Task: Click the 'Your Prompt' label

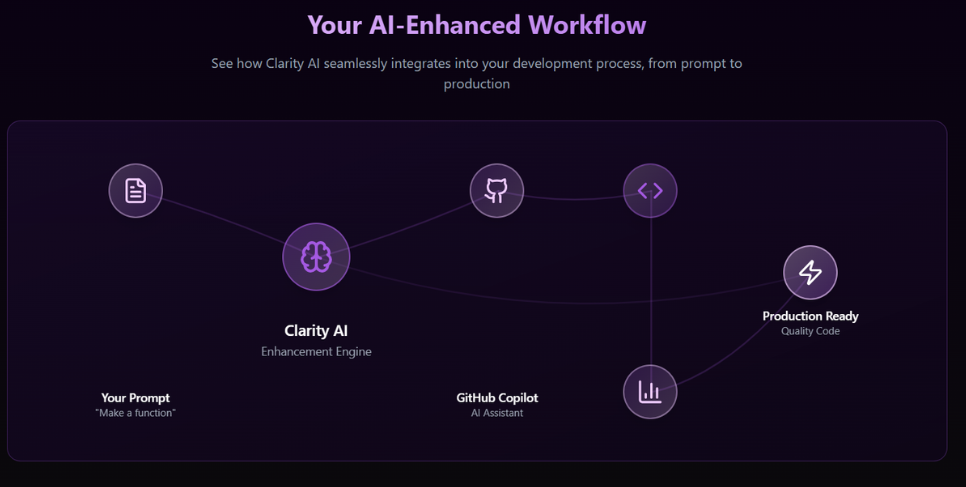Action: 136,398
